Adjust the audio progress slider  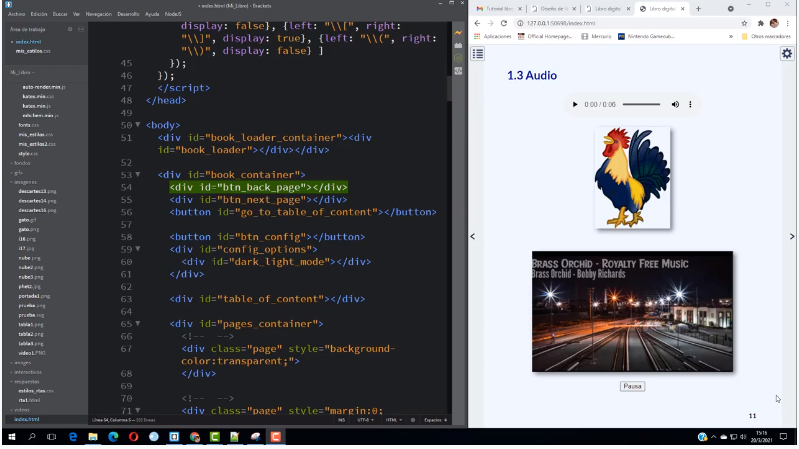coord(641,104)
